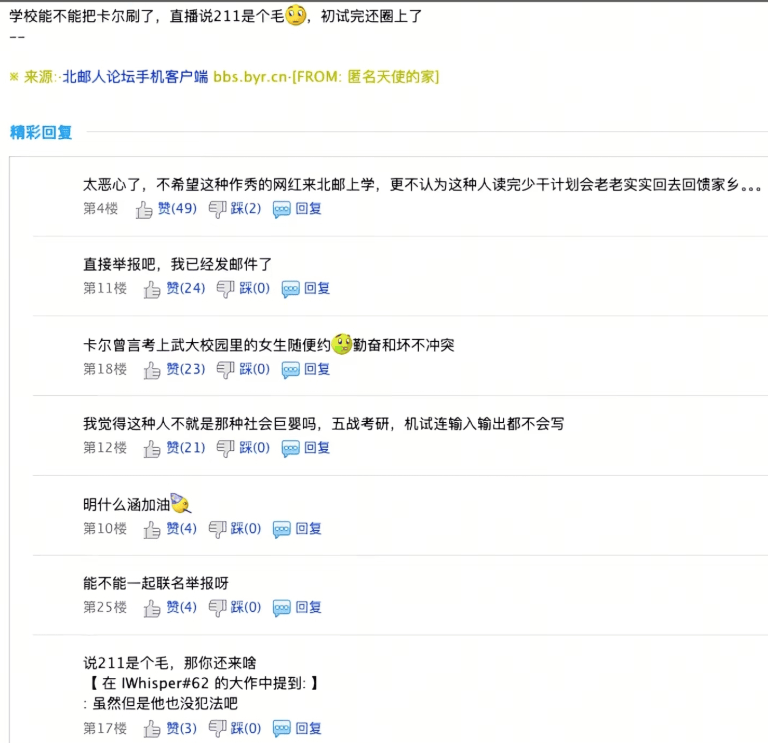
Task: Click 踩(0) on the 10th floor reply
Action: click(x=246, y=528)
